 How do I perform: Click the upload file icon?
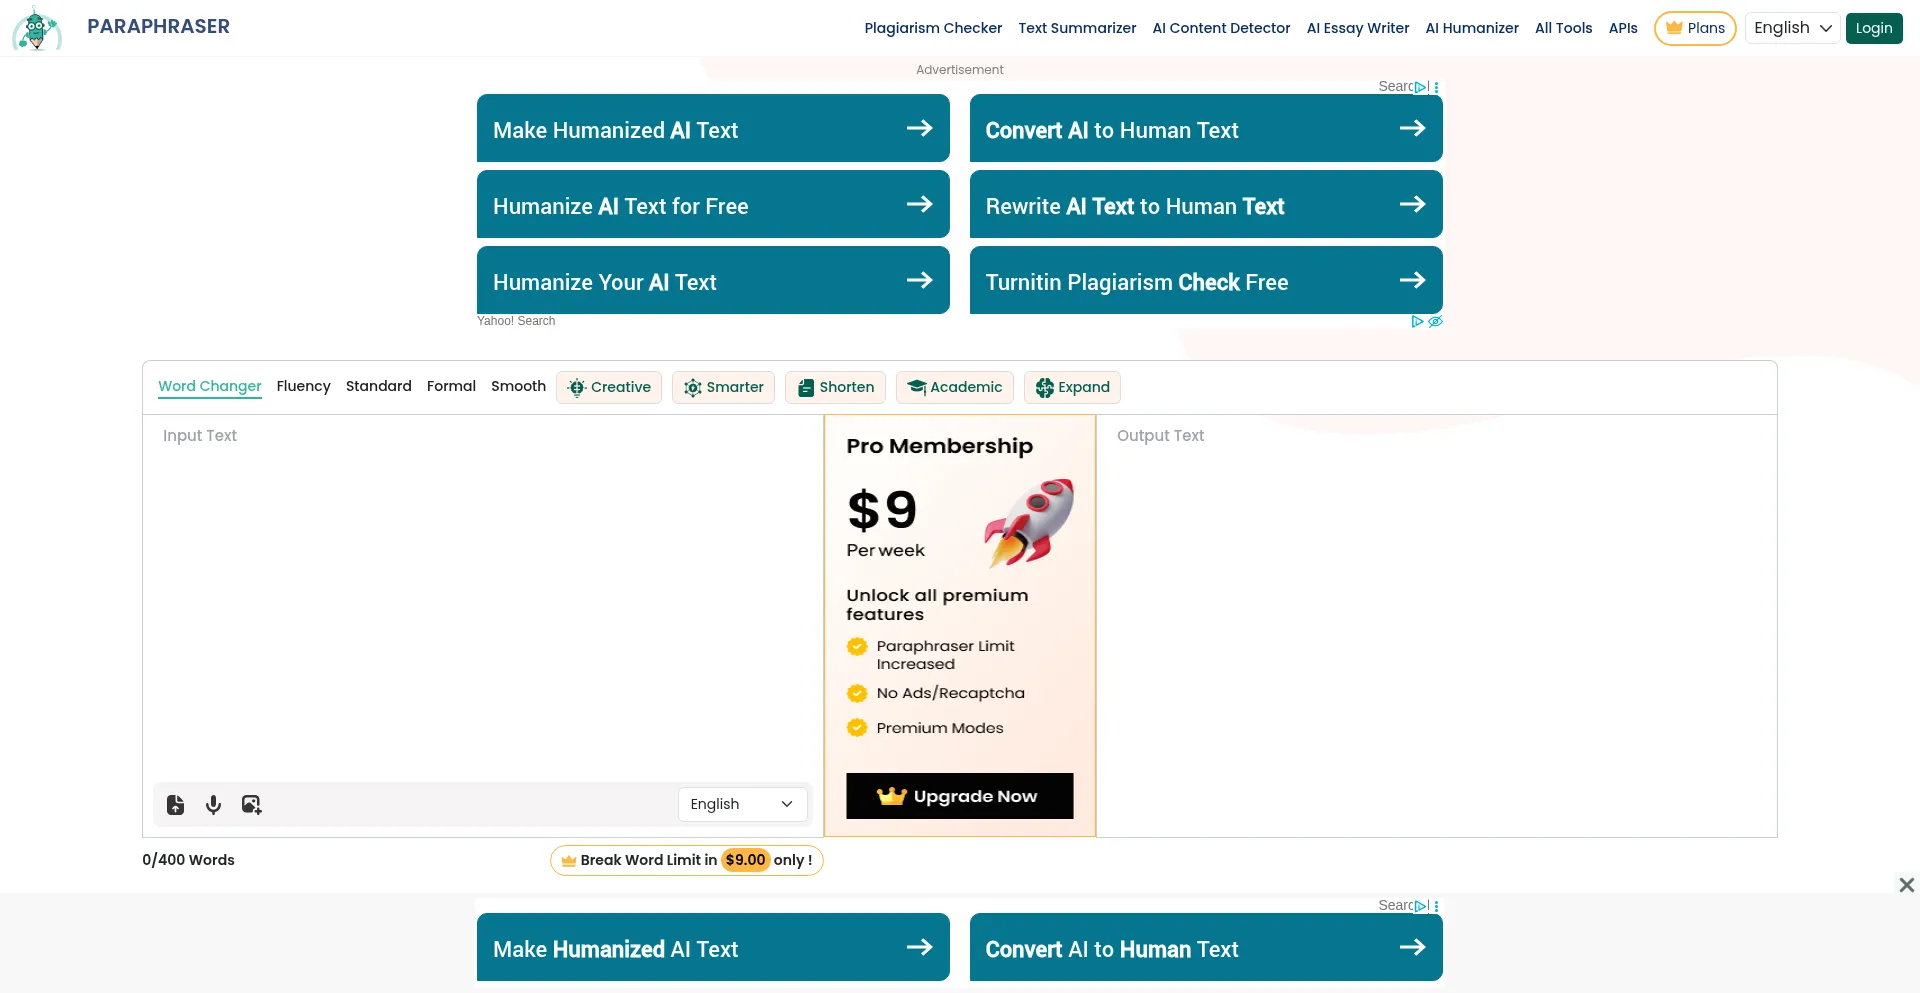[176, 805]
